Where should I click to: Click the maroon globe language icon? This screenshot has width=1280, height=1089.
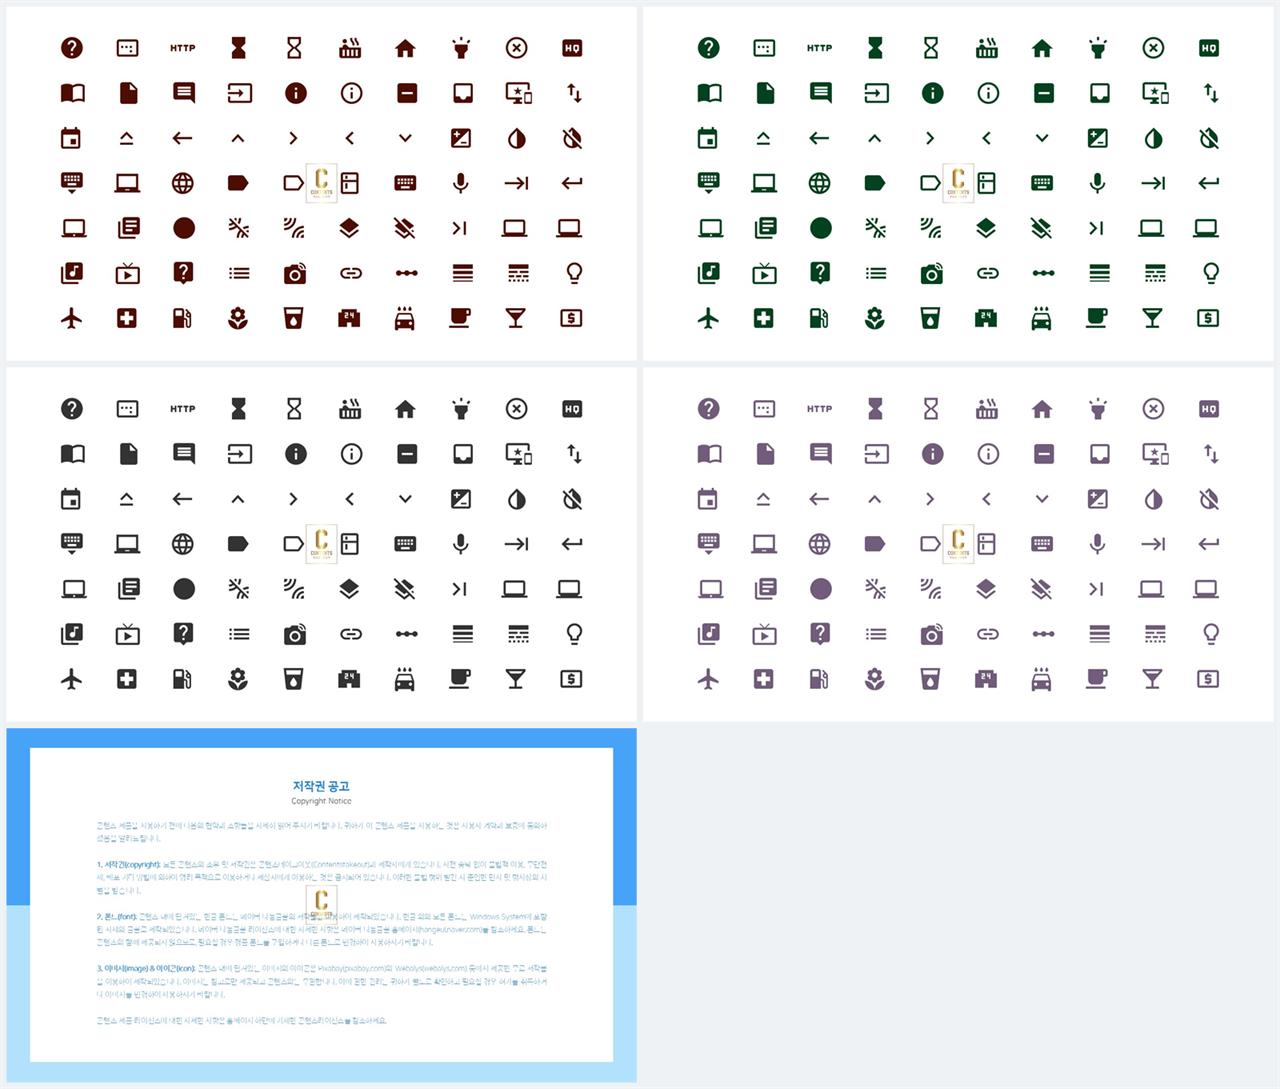(x=183, y=183)
